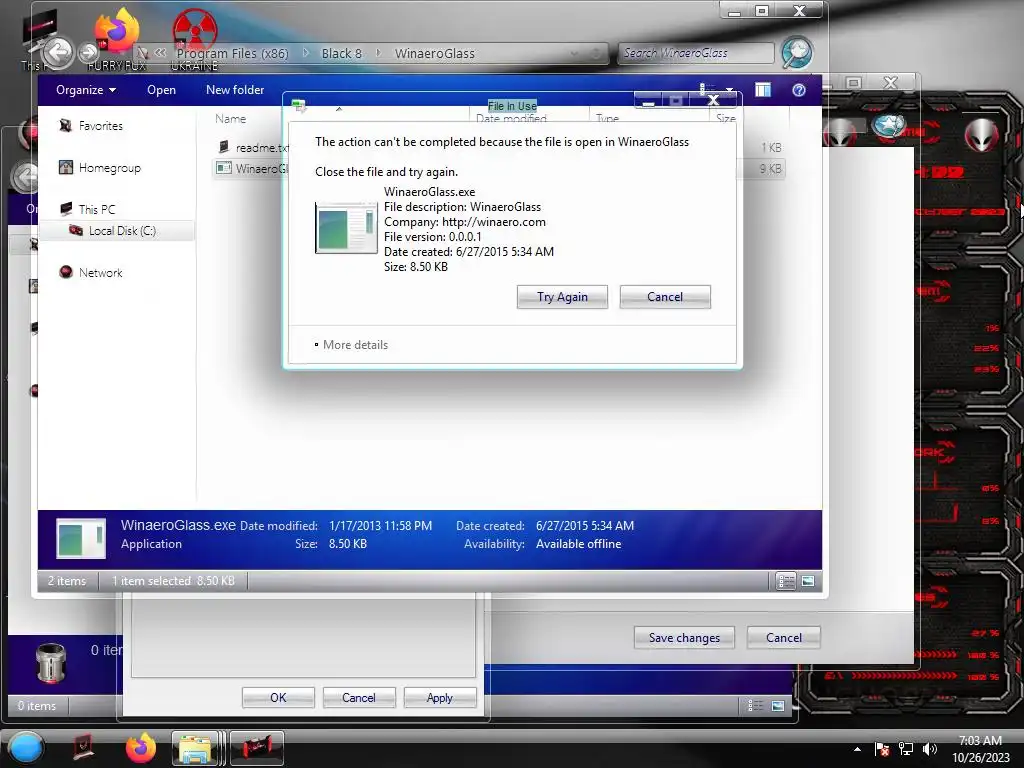
Task: Click alien head icon on gadget panel
Action: 982,135
